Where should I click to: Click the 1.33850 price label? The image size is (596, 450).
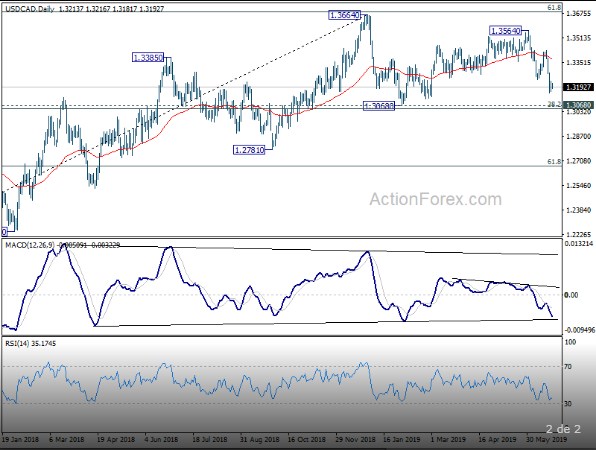(x=148, y=58)
